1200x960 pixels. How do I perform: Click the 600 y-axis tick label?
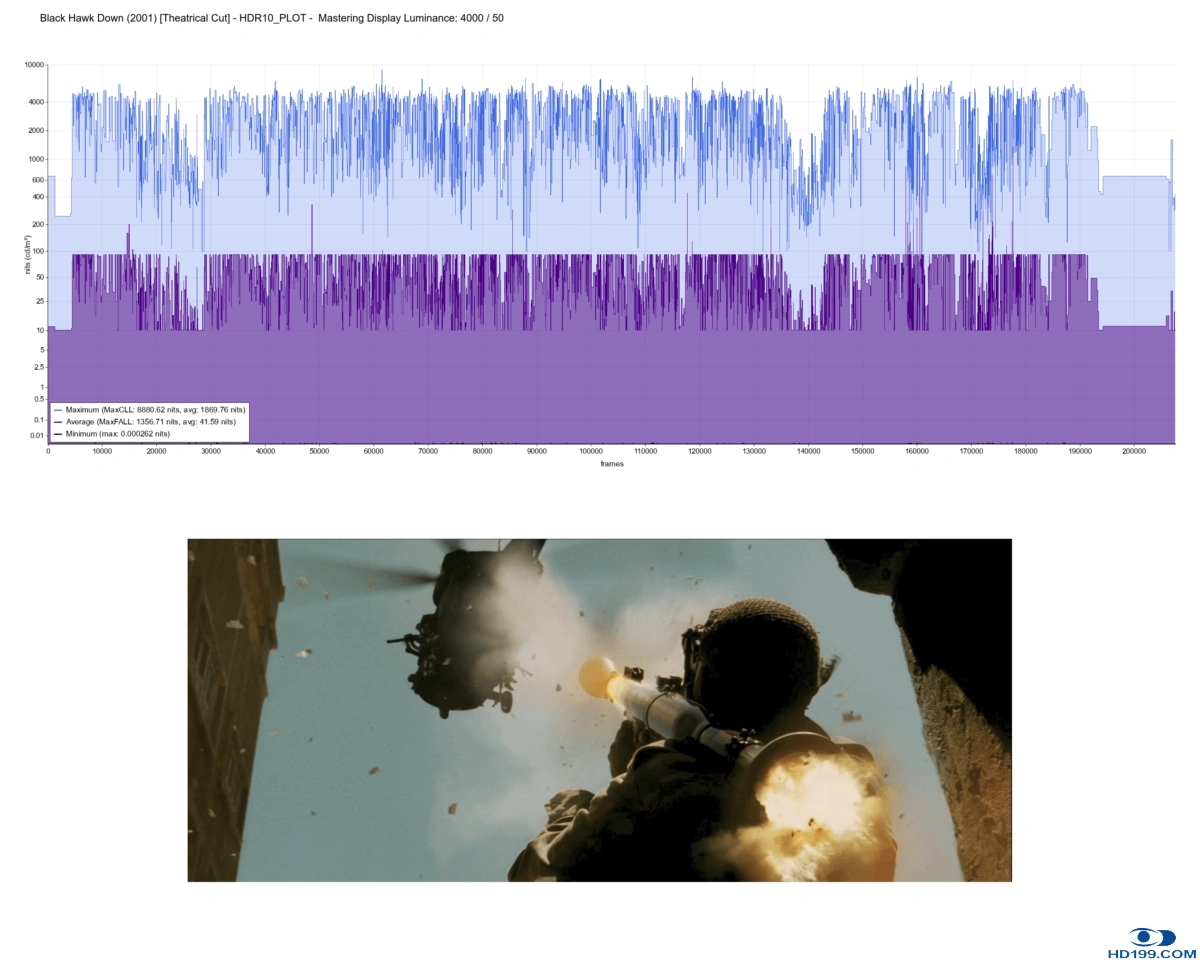pyautogui.click(x=38, y=180)
